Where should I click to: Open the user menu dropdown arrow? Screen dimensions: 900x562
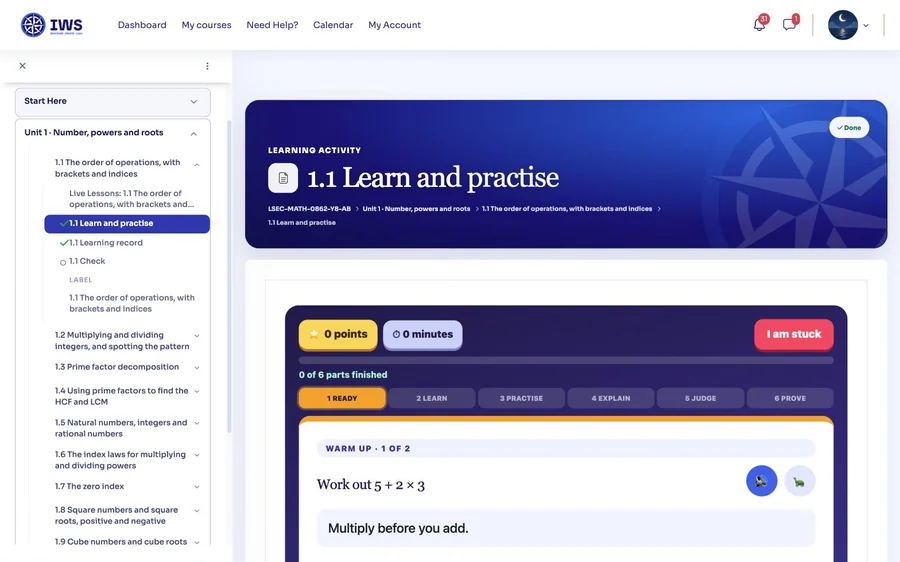[x=866, y=25]
